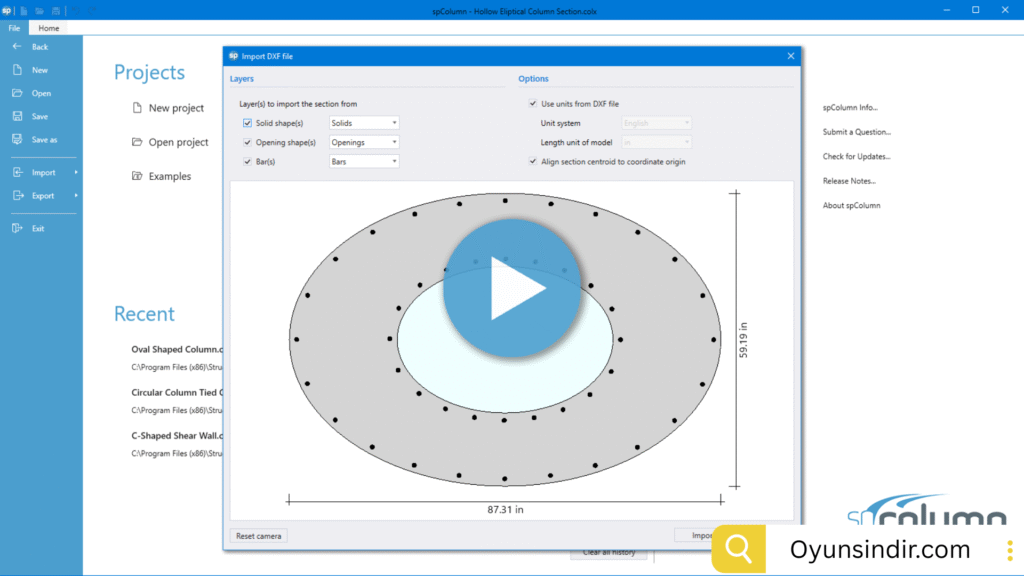Open the Oval Shaped Column recent file
Image resolution: width=1024 pixels, height=576 pixels.
click(x=177, y=350)
